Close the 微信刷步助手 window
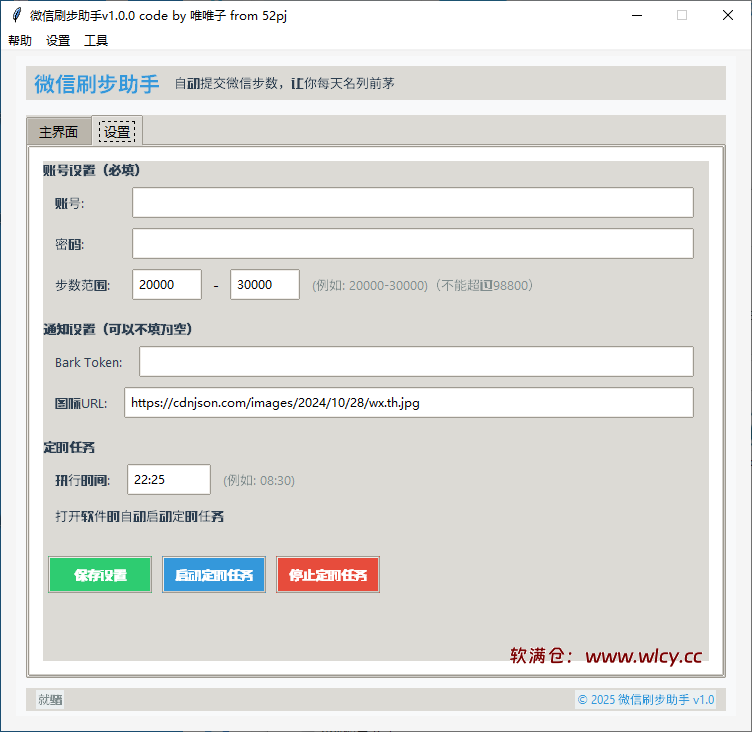The image size is (752, 732). click(728, 15)
